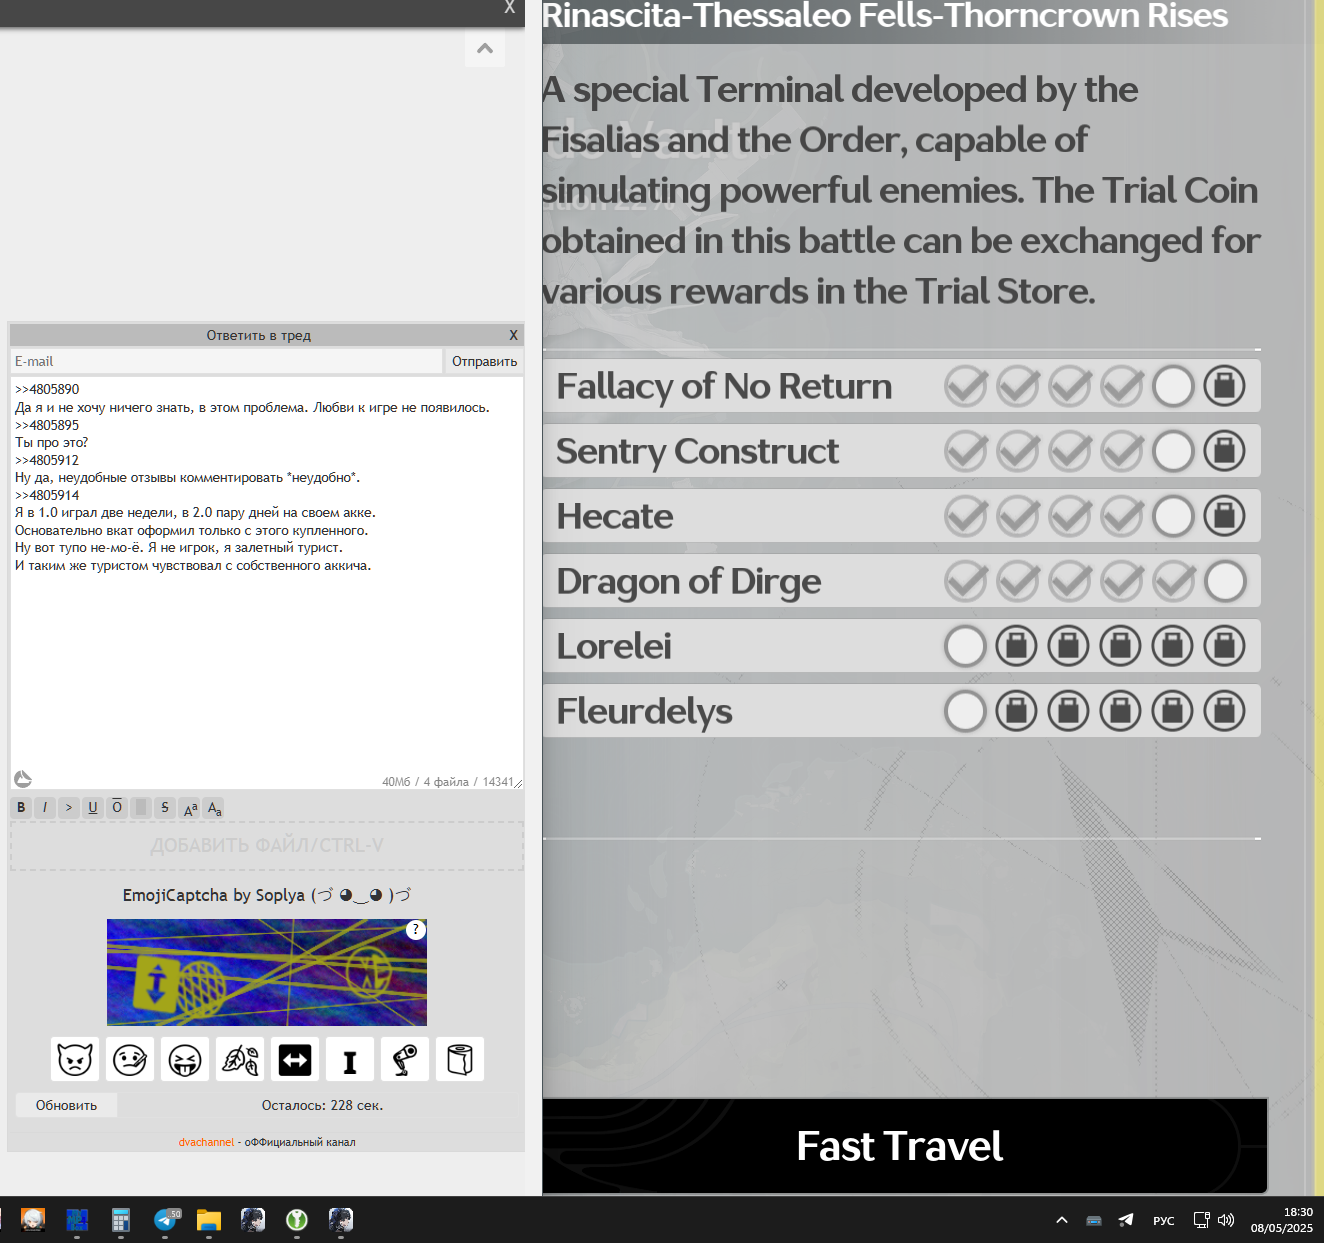The height and width of the screenshot is (1243, 1324).
Task: Click quoted post link >>4805890
Action: tap(47, 389)
